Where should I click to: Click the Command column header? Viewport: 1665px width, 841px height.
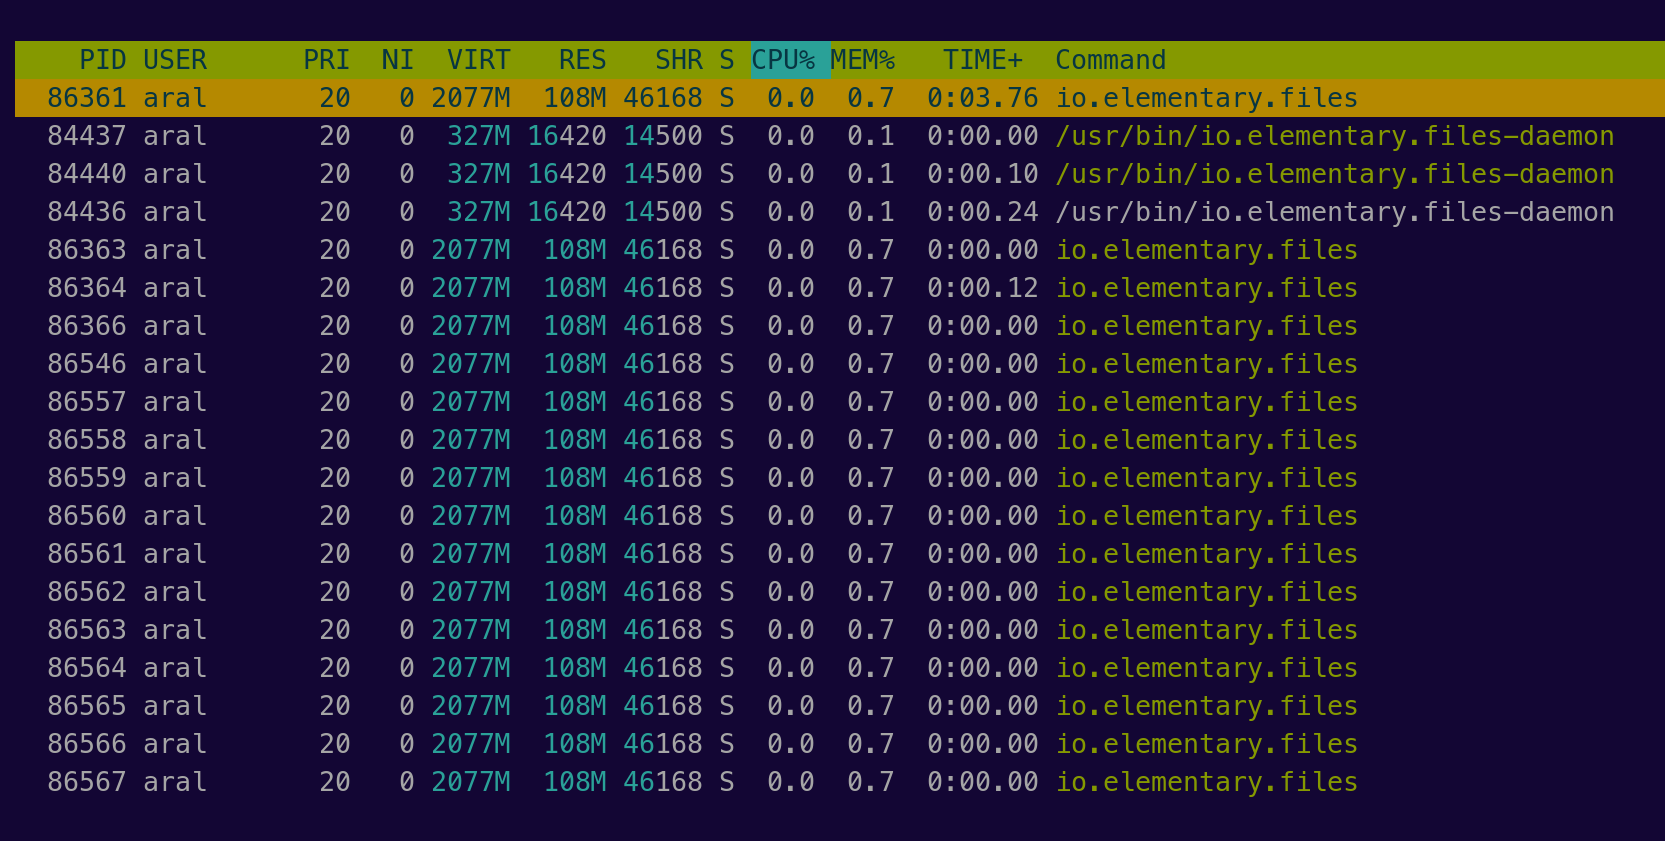coord(1111,60)
